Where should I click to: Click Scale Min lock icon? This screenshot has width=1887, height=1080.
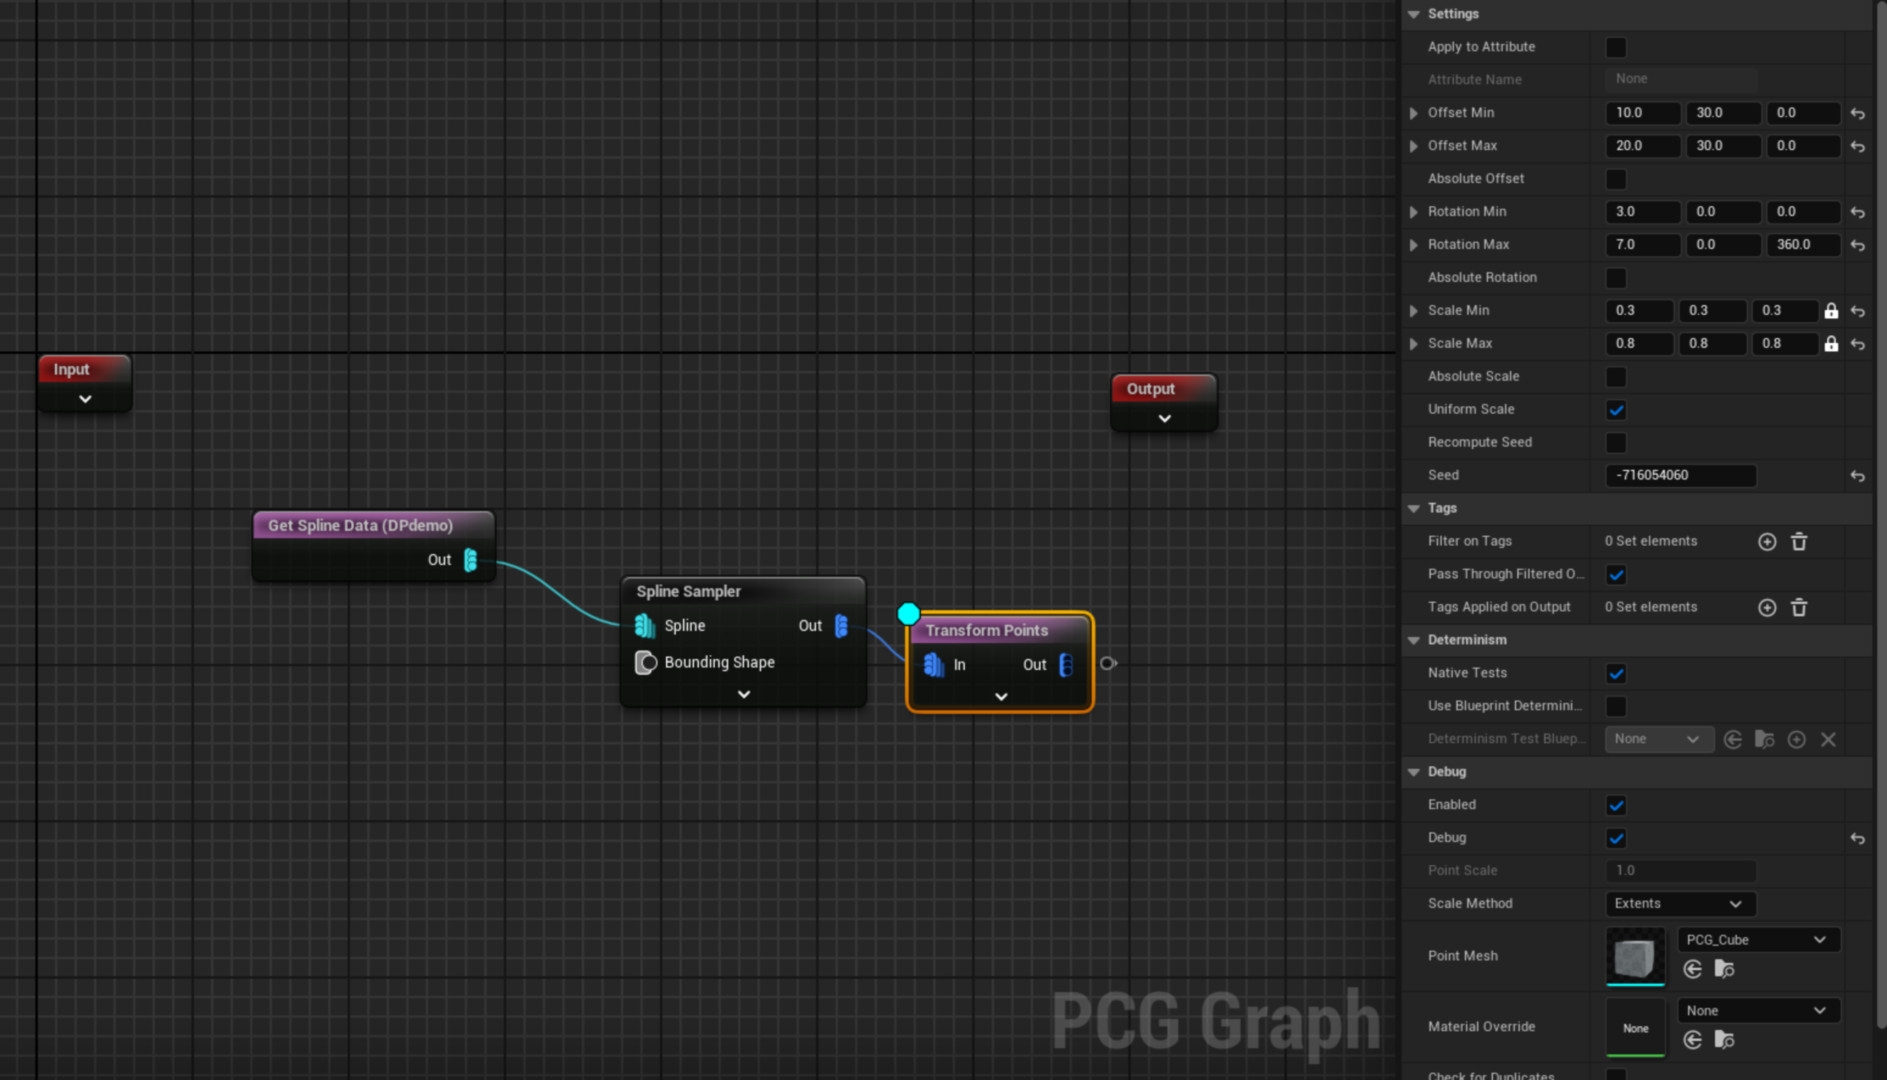tap(1830, 311)
